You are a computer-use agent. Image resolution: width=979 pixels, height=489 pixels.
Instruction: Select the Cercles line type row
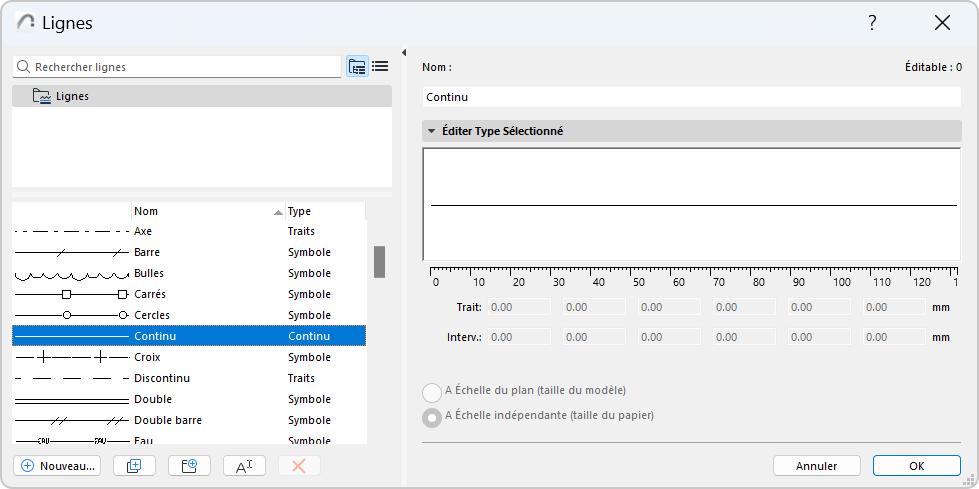151,315
